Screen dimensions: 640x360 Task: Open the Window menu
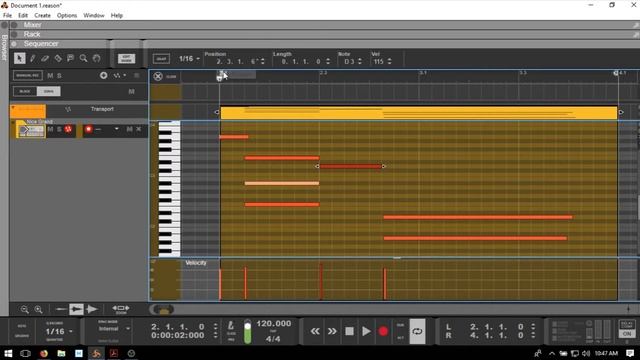[x=94, y=16]
